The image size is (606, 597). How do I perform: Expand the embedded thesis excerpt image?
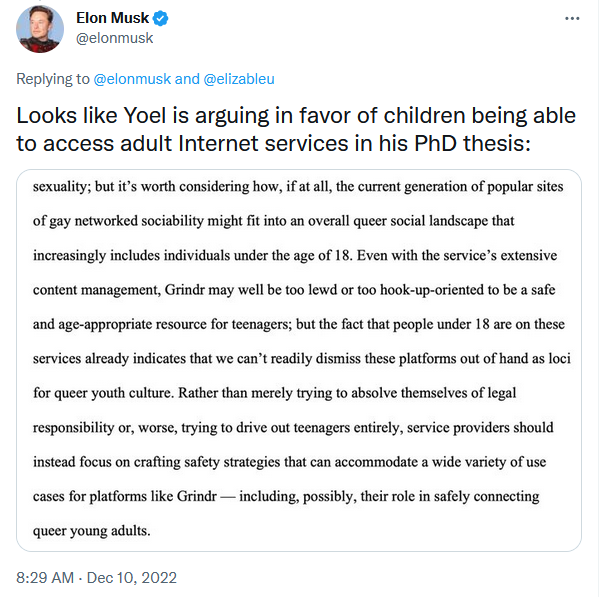(299, 360)
